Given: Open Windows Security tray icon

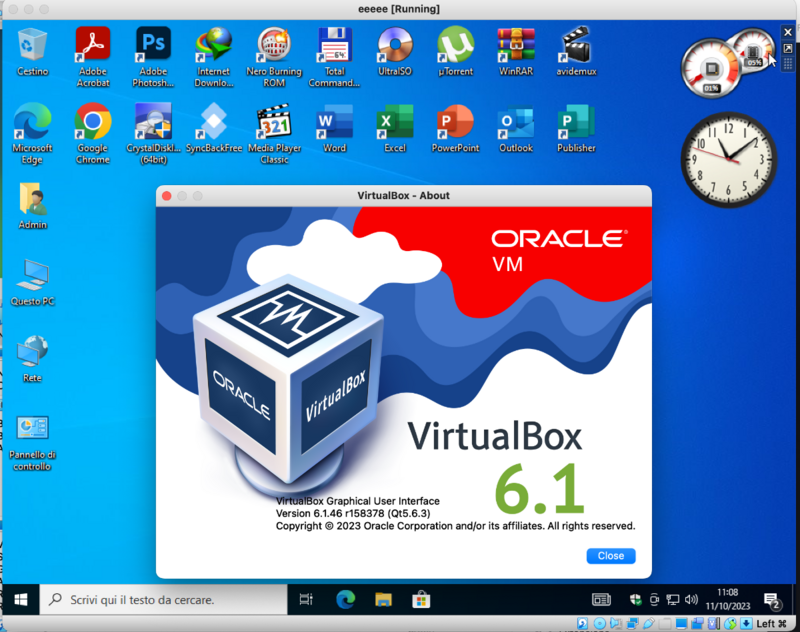Looking at the screenshot, I should pos(635,599).
